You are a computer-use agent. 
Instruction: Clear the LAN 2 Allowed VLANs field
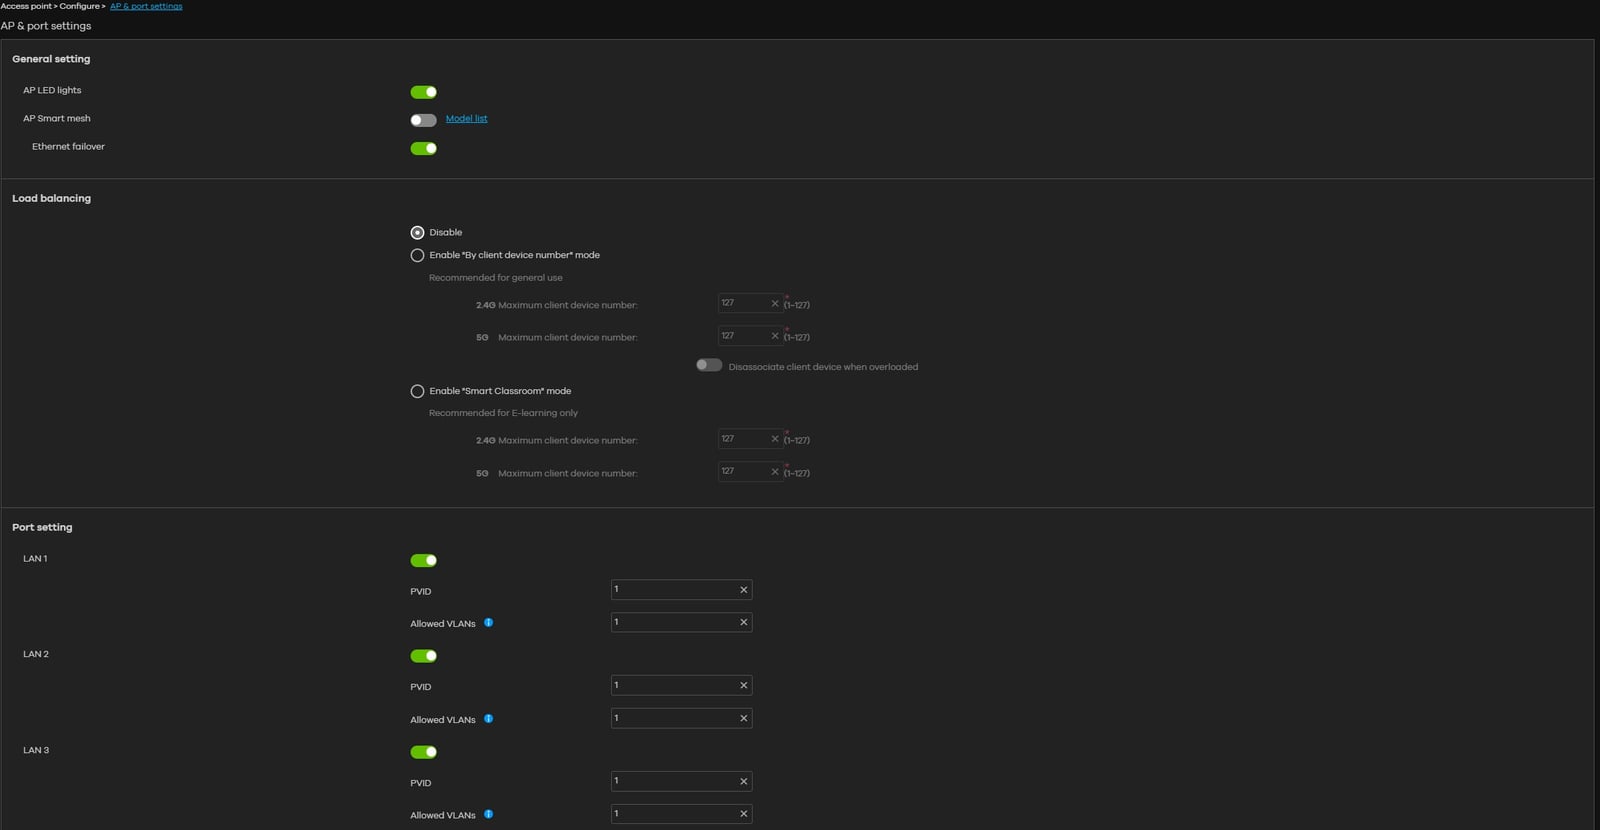[743, 718]
